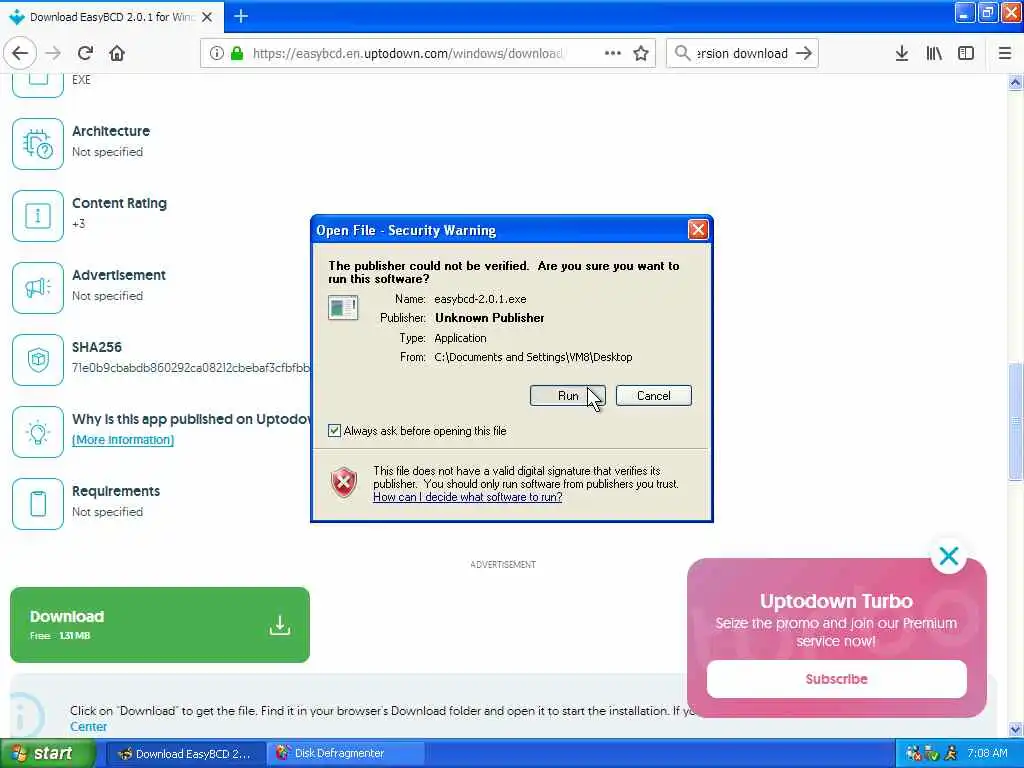Click the first system tray icon
Viewport: 1024px width, 768px height.
[x=914, y=753]
